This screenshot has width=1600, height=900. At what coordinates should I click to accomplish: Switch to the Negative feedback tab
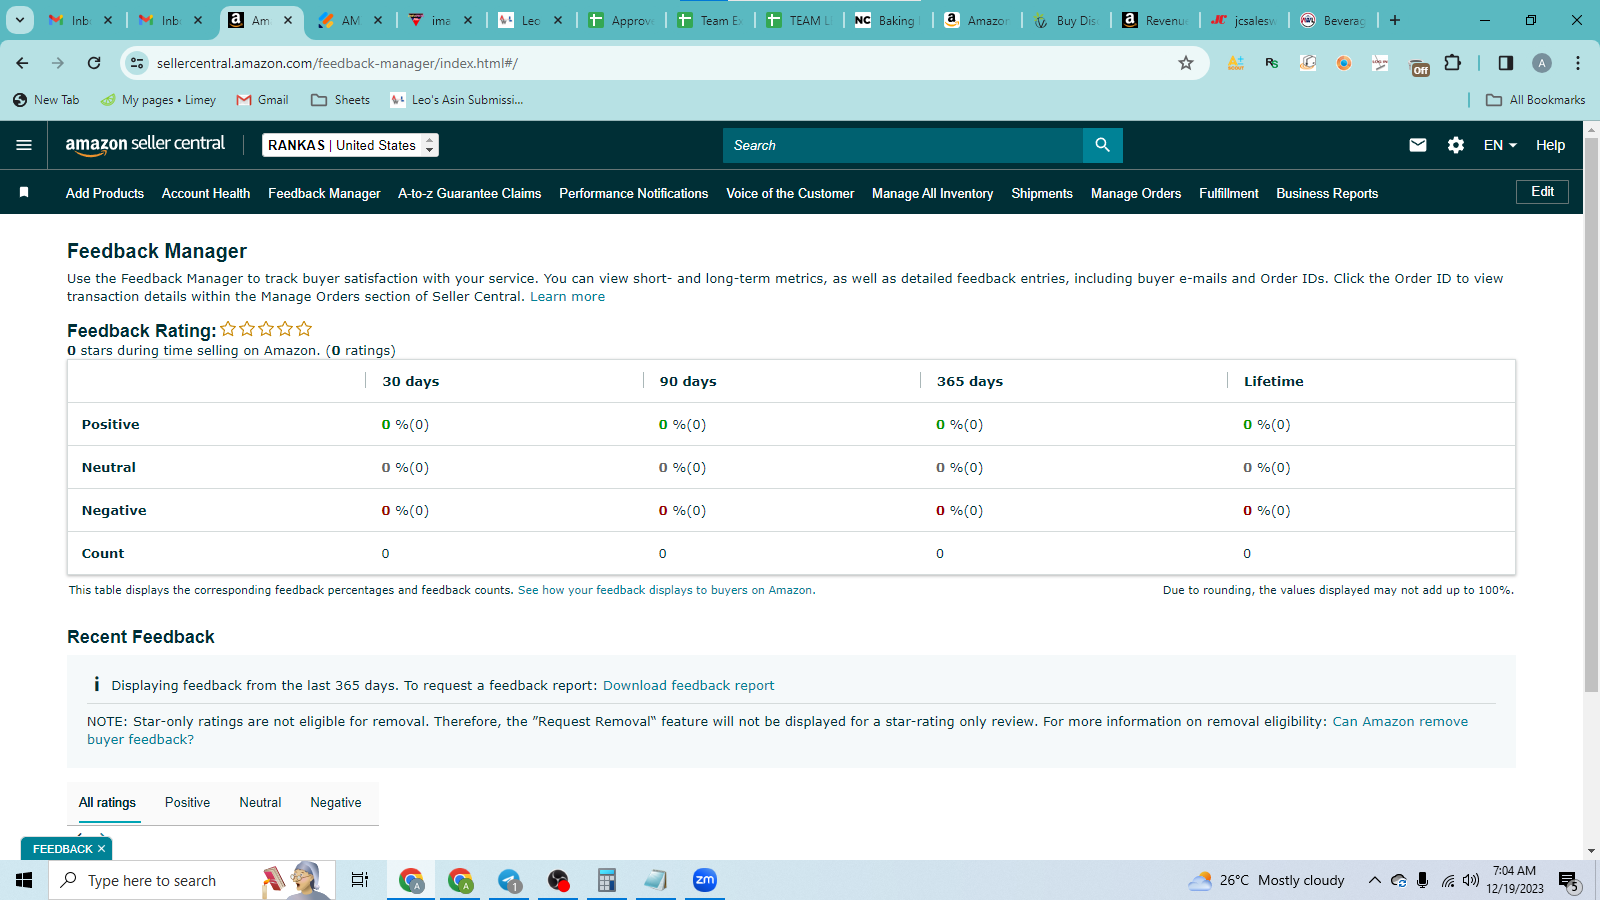tap(336, 802)
